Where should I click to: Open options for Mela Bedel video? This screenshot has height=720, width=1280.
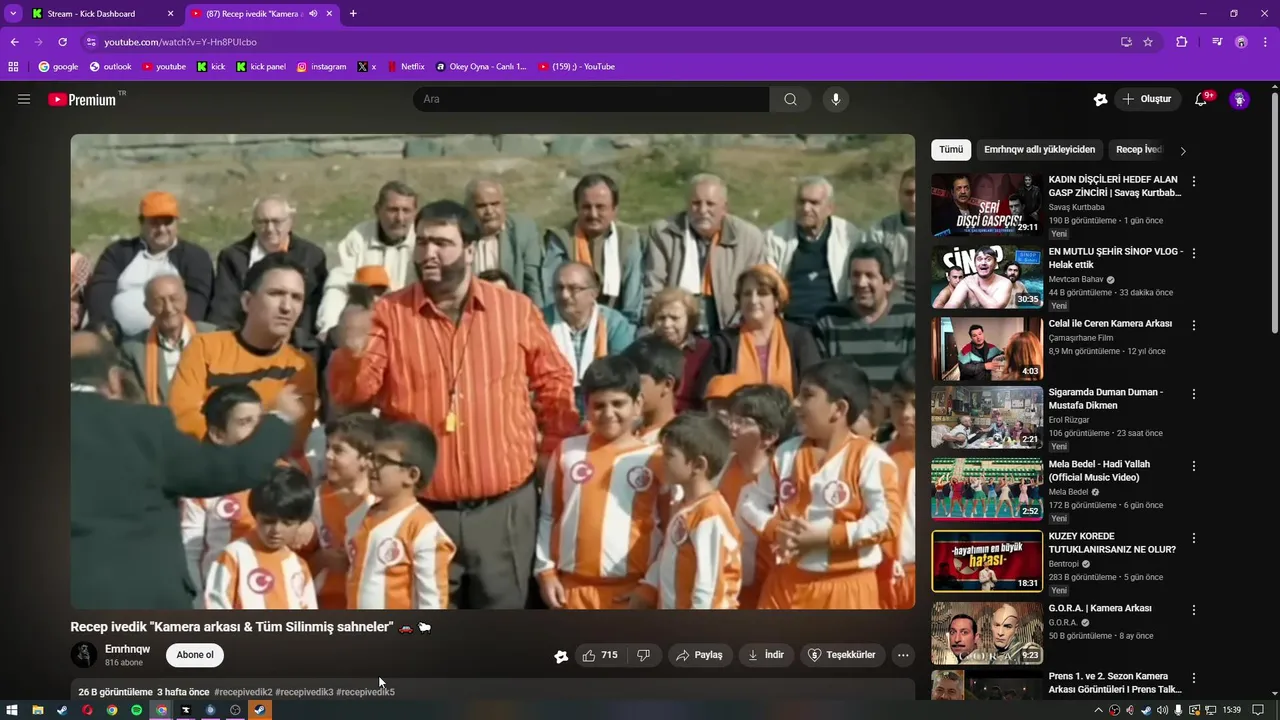pos(1193,466)
